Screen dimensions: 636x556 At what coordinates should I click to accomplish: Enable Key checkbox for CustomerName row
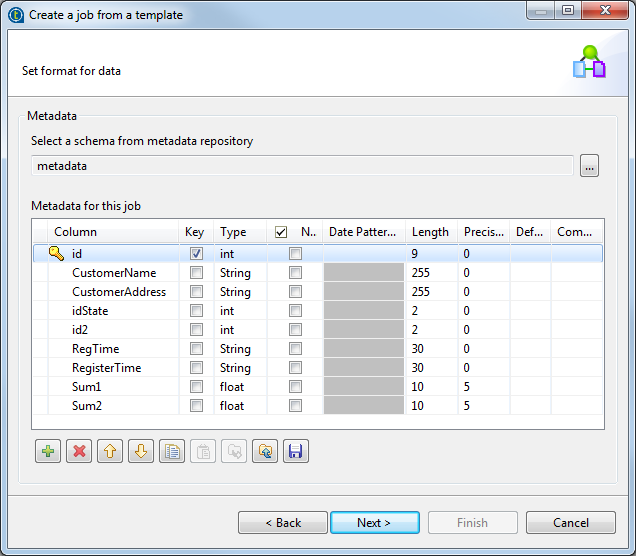[x=196, y=273]
